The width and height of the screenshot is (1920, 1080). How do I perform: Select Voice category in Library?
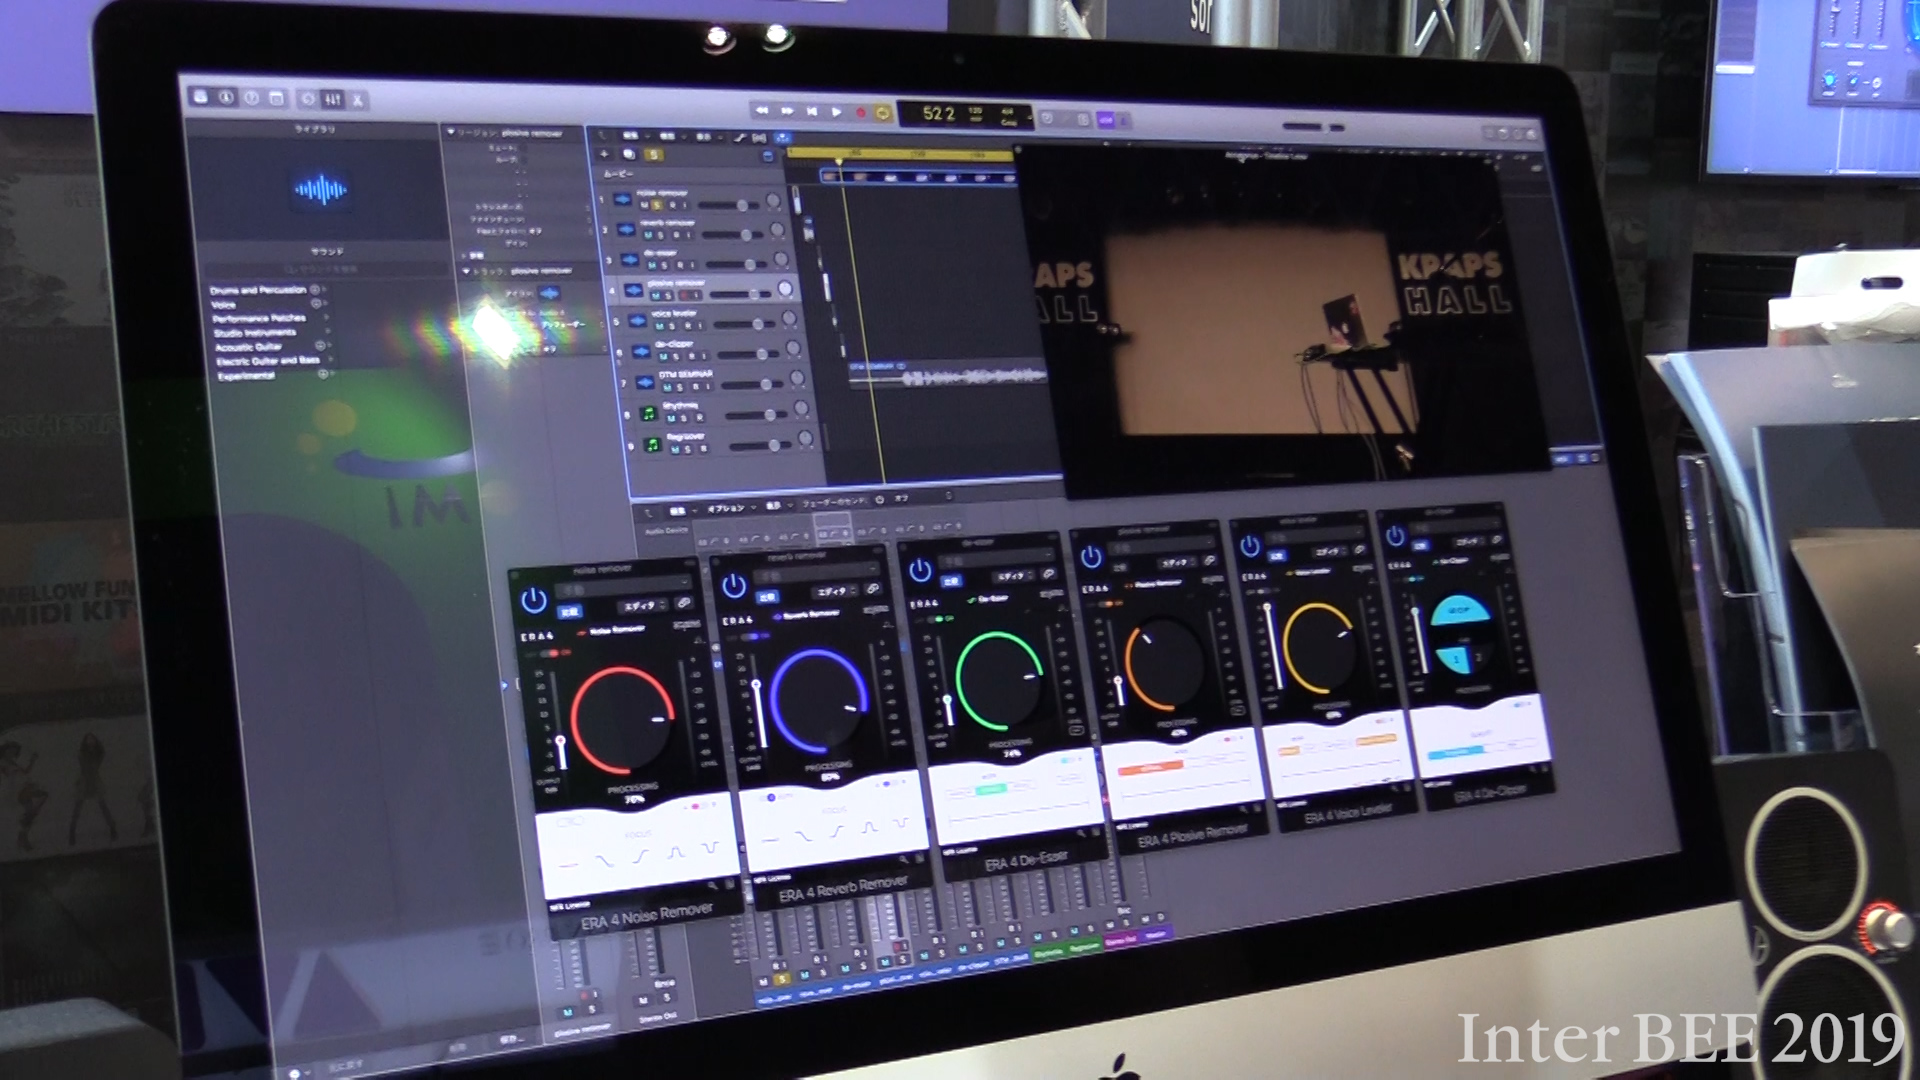coord(223,304)
